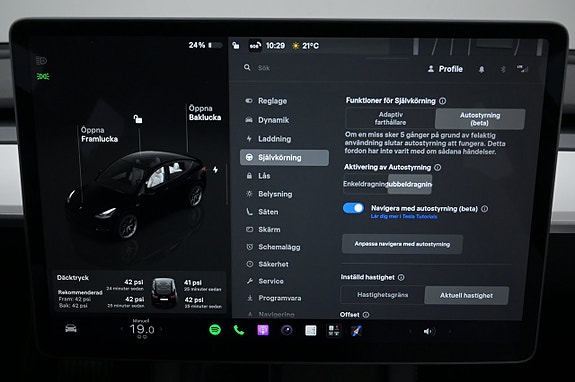Screen dimensions: 575x382
Task: Tap the search magnifier icon
Action: (247, 67)
